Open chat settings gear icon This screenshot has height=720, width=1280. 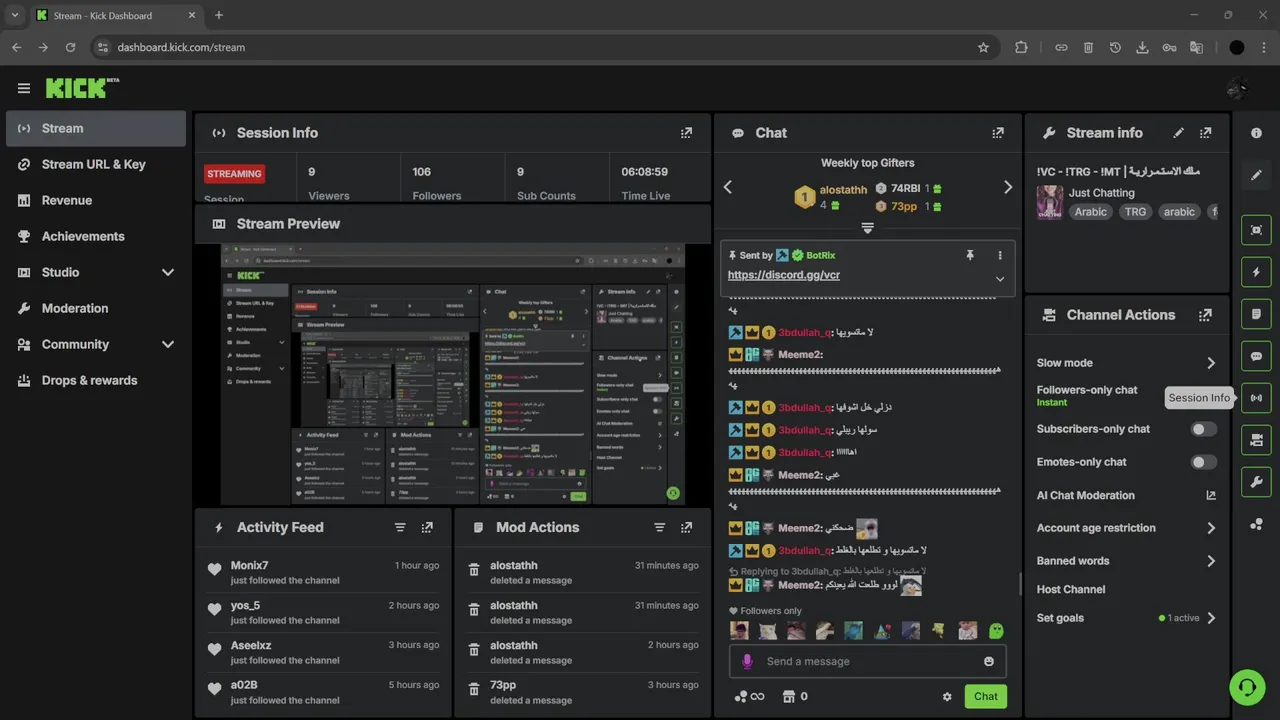[947, 697]
